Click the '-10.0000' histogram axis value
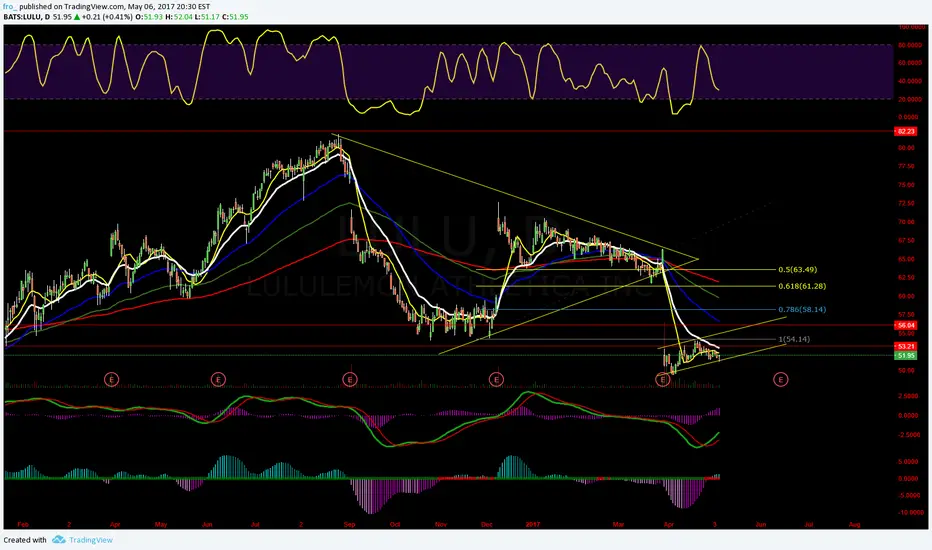Screen dimensions: 932x550 coord(911,513)
